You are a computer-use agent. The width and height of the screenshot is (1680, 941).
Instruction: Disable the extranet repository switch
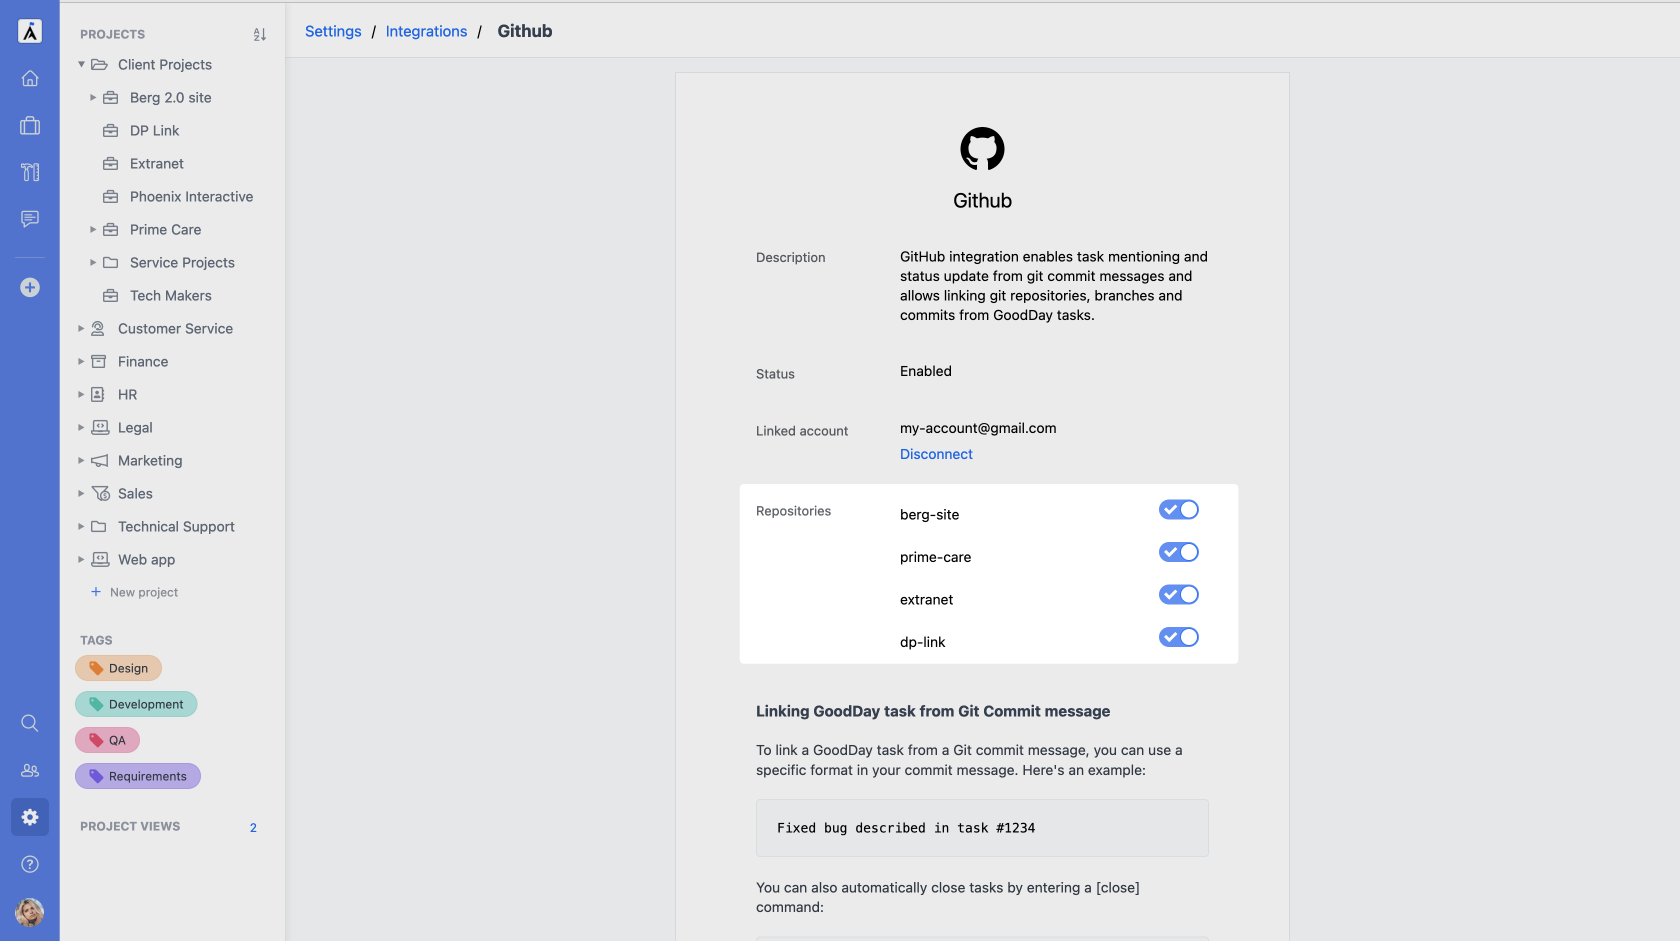(1179, 595)
